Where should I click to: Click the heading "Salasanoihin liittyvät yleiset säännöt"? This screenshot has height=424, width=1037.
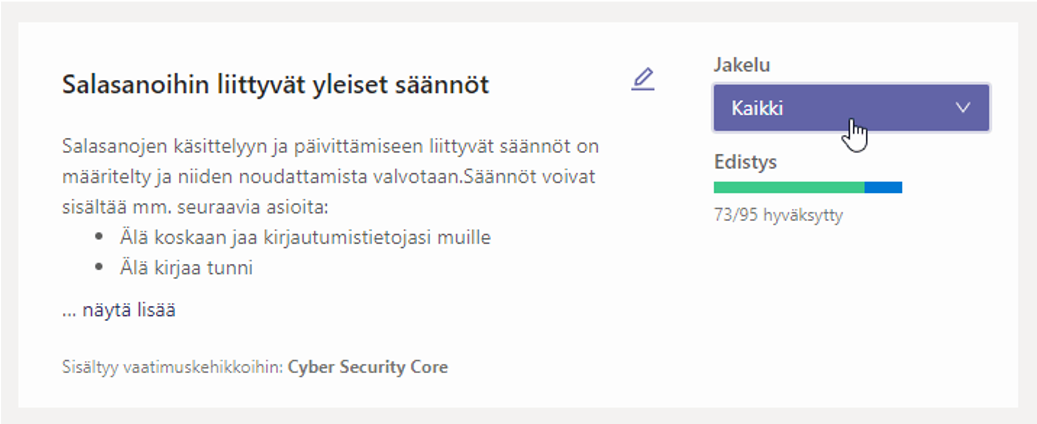pyautogui.click(x=275, y=85)
